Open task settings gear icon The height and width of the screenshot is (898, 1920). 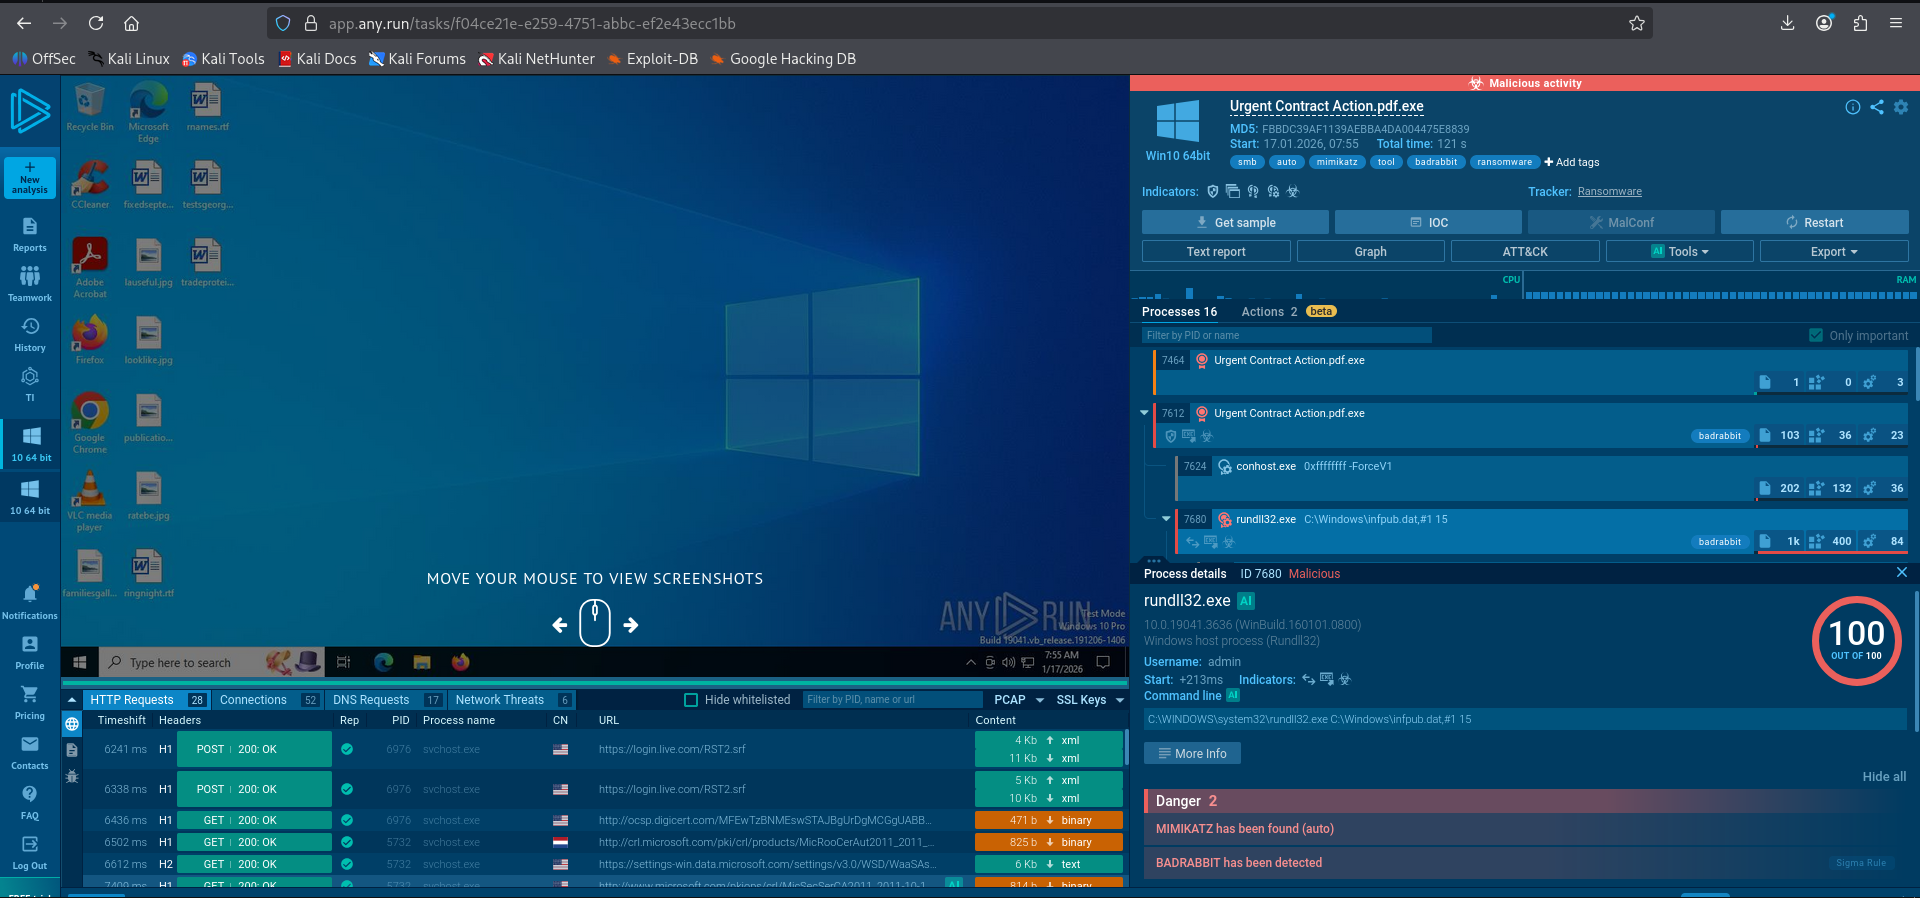(x=1901, y=107)
